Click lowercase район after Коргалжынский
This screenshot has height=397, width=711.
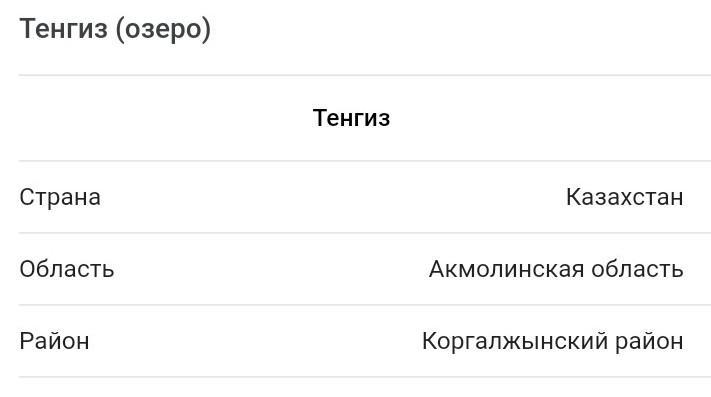(x=649, y=341)
